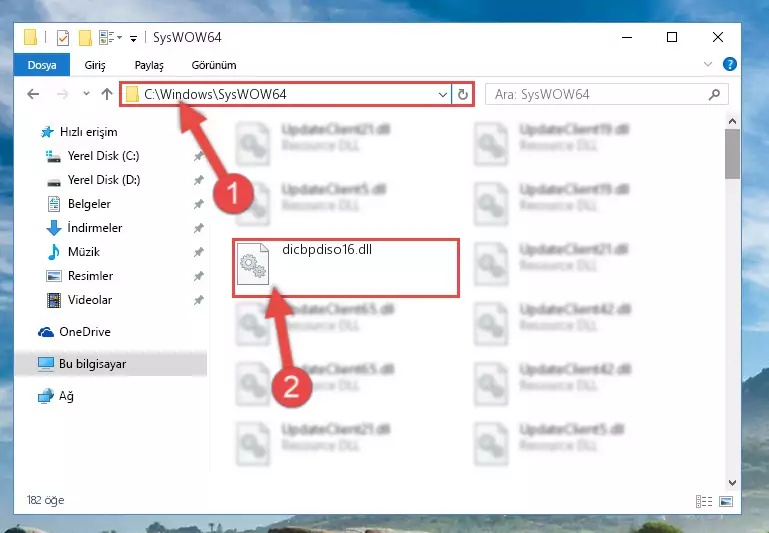
Task: Click the address bar path C:\Windows\SysWOW64
Action: pyautogui.click(x=215, y=94)
